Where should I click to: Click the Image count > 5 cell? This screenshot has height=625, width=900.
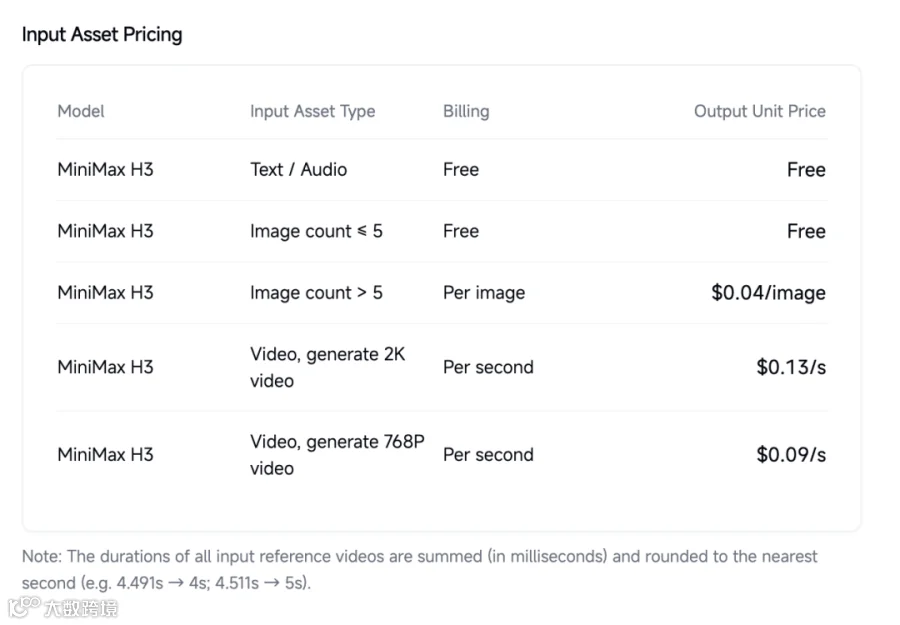click(316, 293)
